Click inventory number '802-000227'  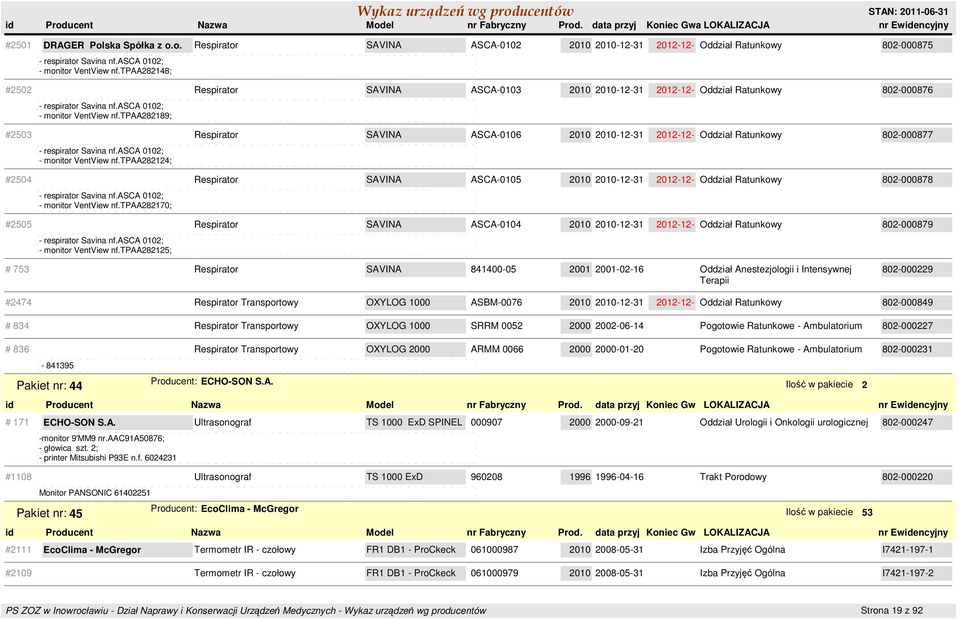pyautogui.click(x=907, y=326)
